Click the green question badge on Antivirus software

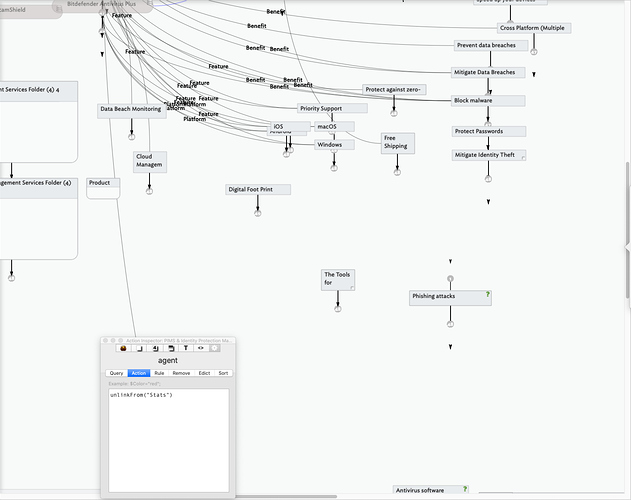coord(465,489)
